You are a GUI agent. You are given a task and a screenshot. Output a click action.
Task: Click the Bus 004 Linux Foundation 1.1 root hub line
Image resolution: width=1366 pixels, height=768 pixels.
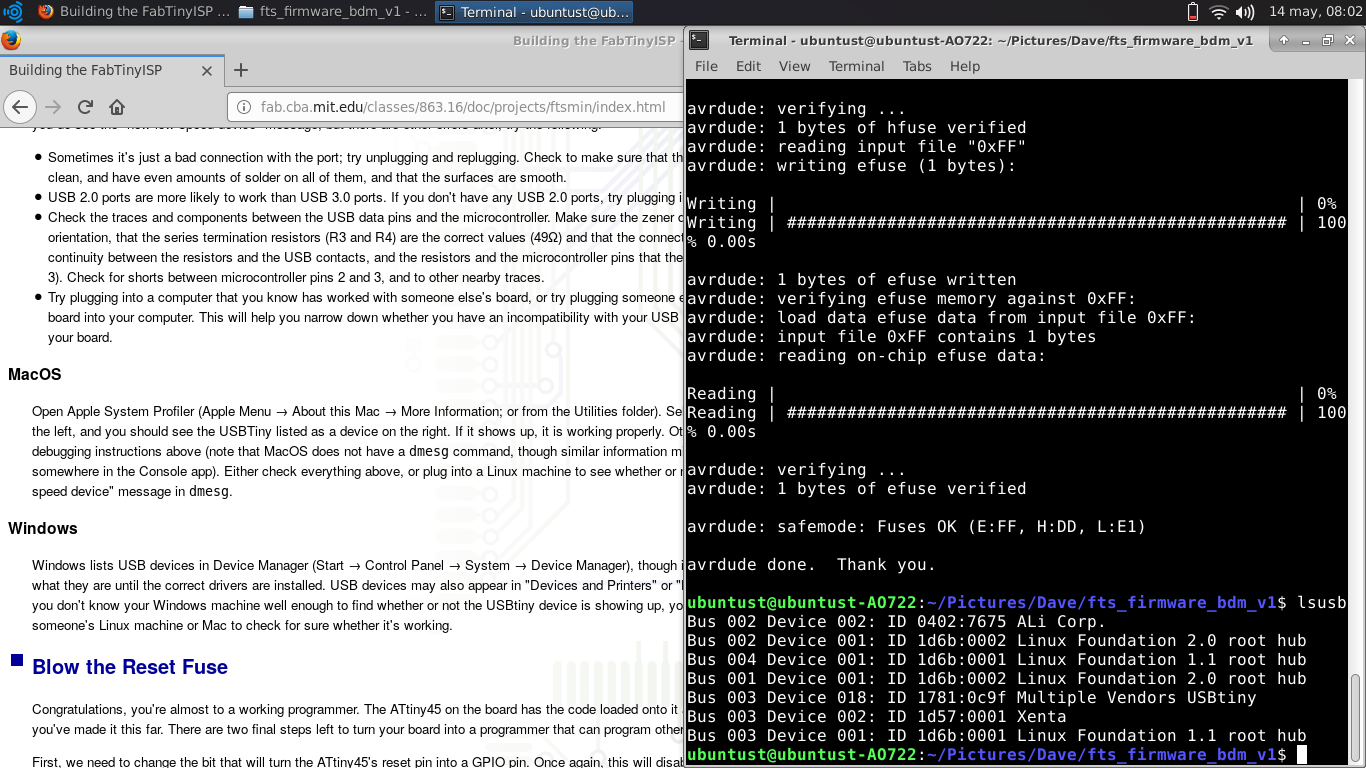coord(996,659)
